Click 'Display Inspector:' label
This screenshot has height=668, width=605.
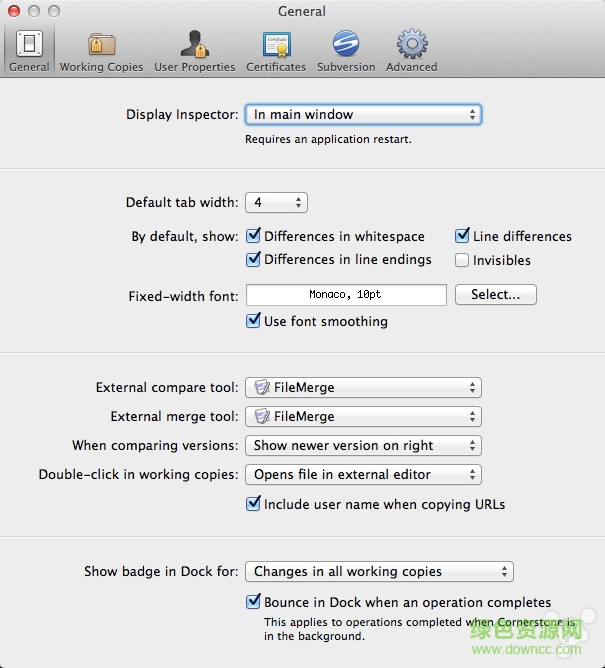click(x=182, y=115)
